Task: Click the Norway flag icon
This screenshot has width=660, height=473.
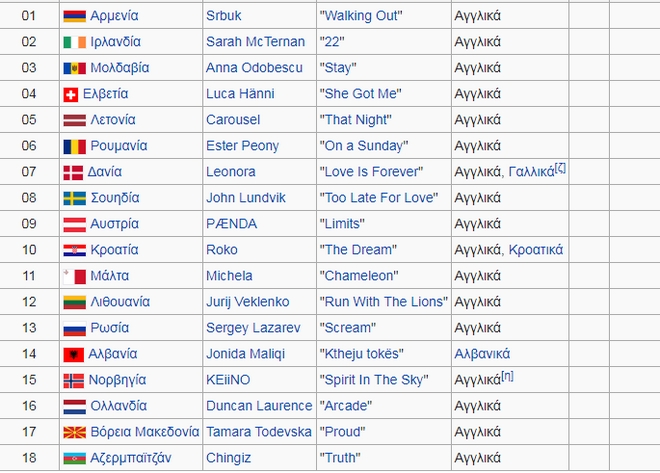Action: tap(73, 380)
